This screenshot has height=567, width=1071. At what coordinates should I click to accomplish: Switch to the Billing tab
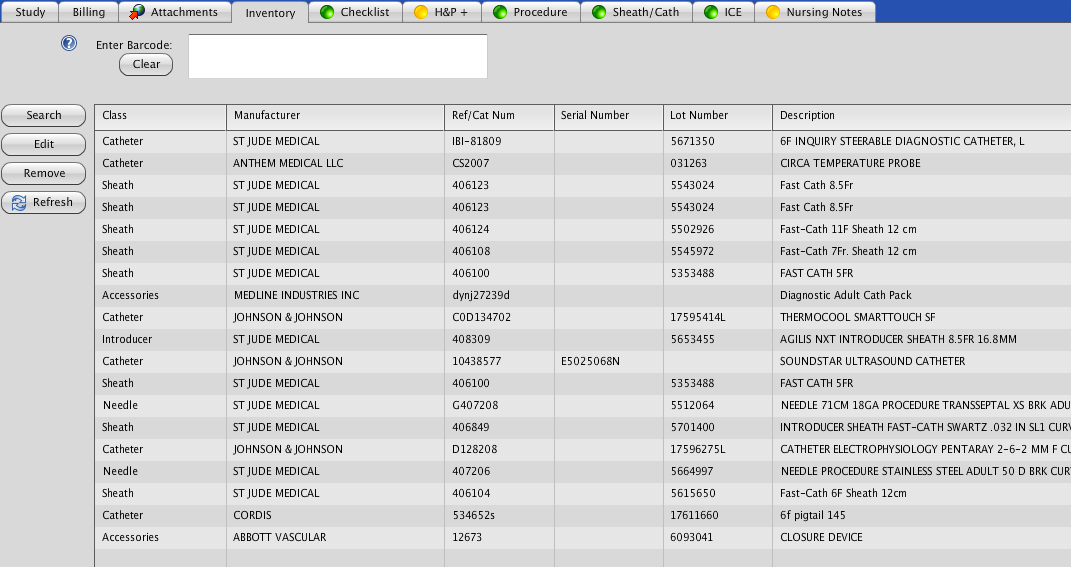(x=89, y=12)
